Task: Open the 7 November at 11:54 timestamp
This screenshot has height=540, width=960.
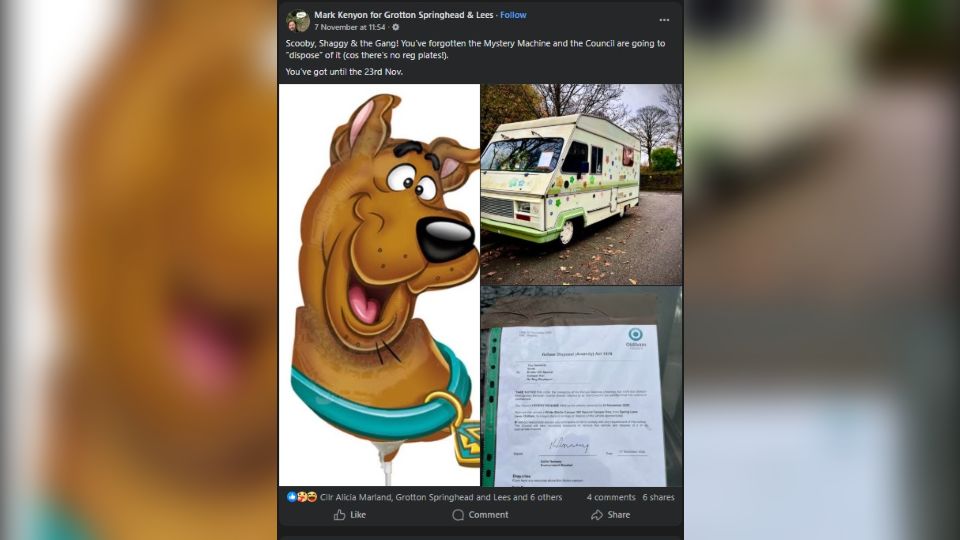Action: point(350,27)
